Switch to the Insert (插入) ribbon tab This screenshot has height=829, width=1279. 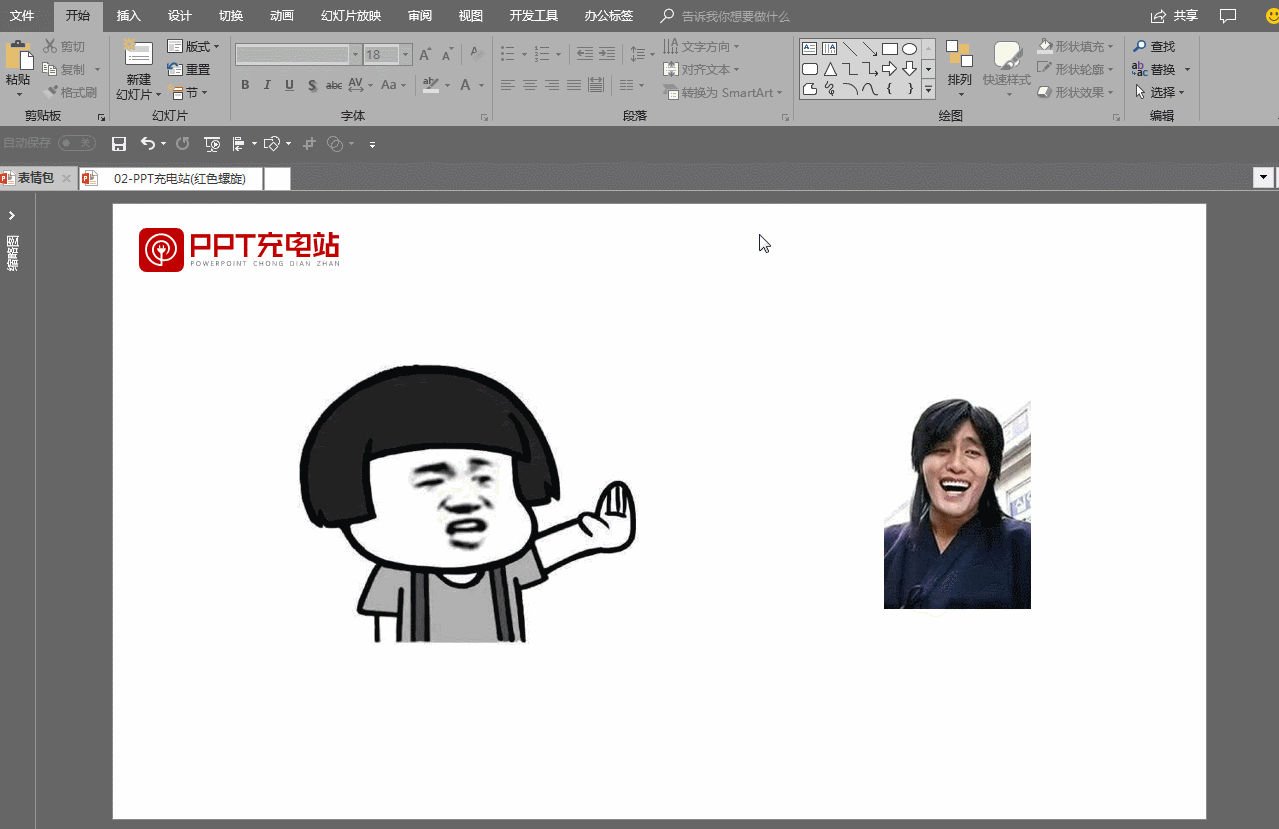(128, 16)
